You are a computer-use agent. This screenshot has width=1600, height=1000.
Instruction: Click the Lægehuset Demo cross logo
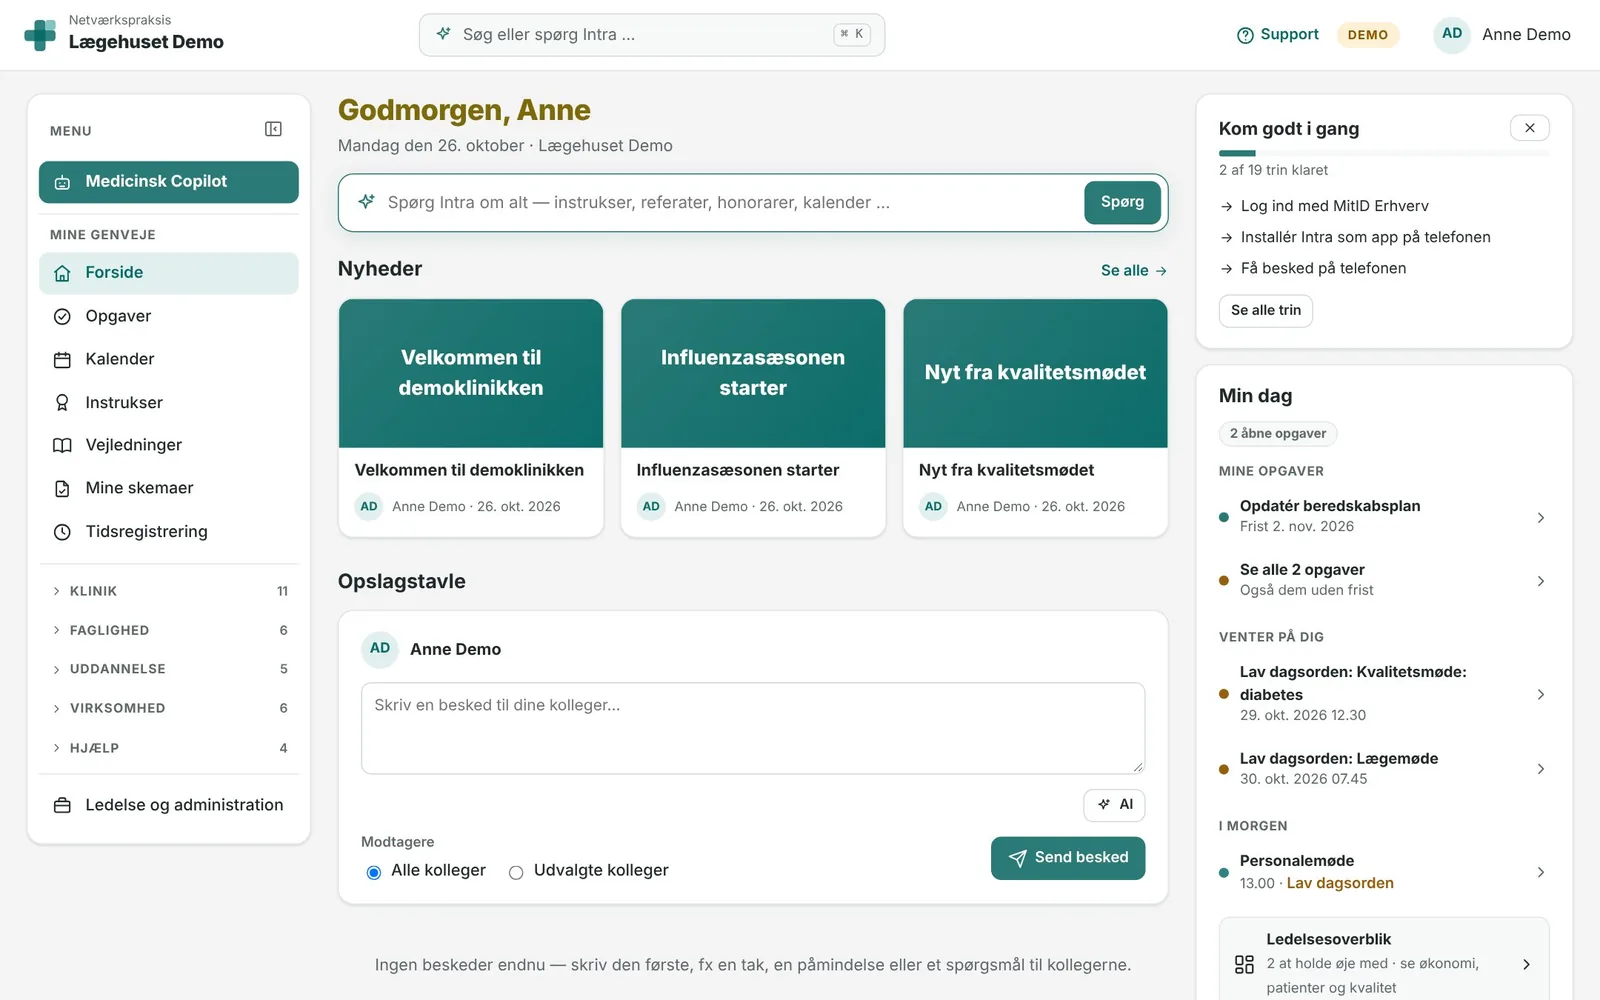pos(40,35)
